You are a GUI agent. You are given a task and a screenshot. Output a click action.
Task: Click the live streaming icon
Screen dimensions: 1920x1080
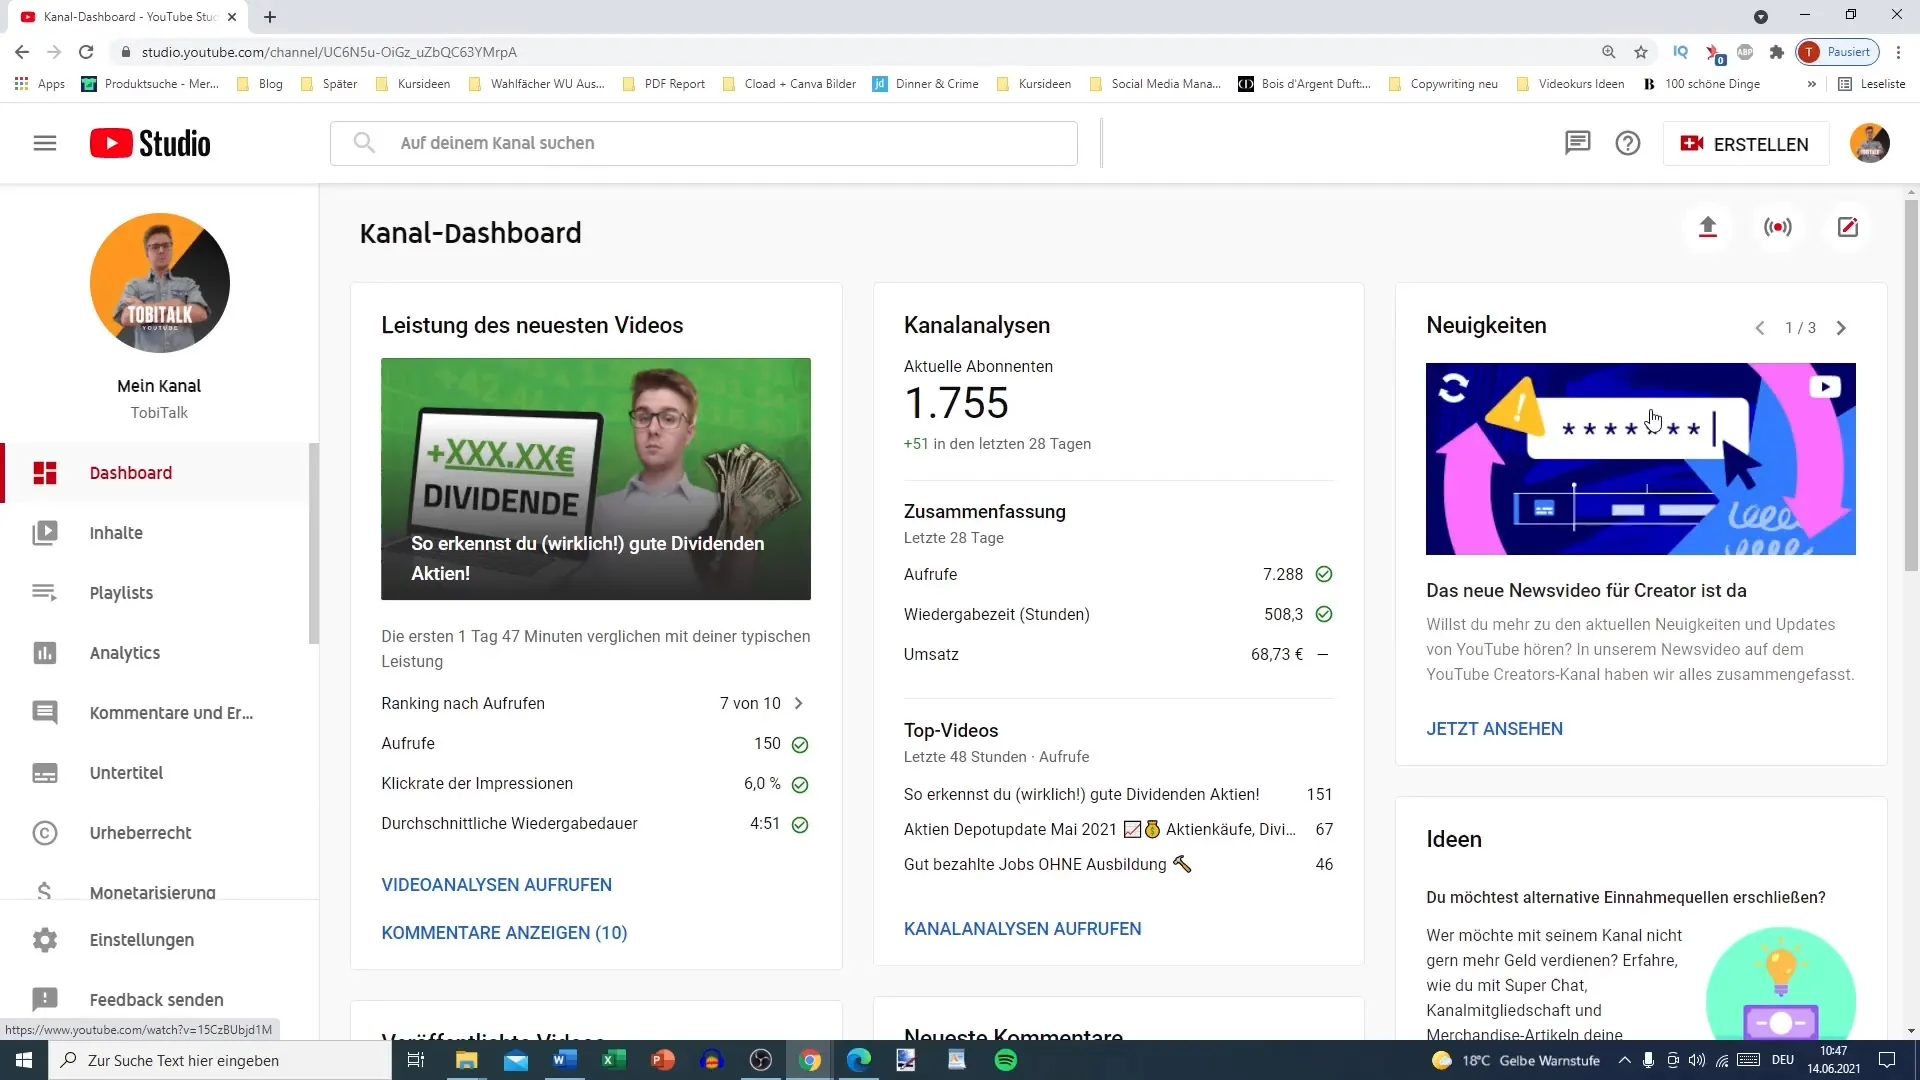point(1778,227)
